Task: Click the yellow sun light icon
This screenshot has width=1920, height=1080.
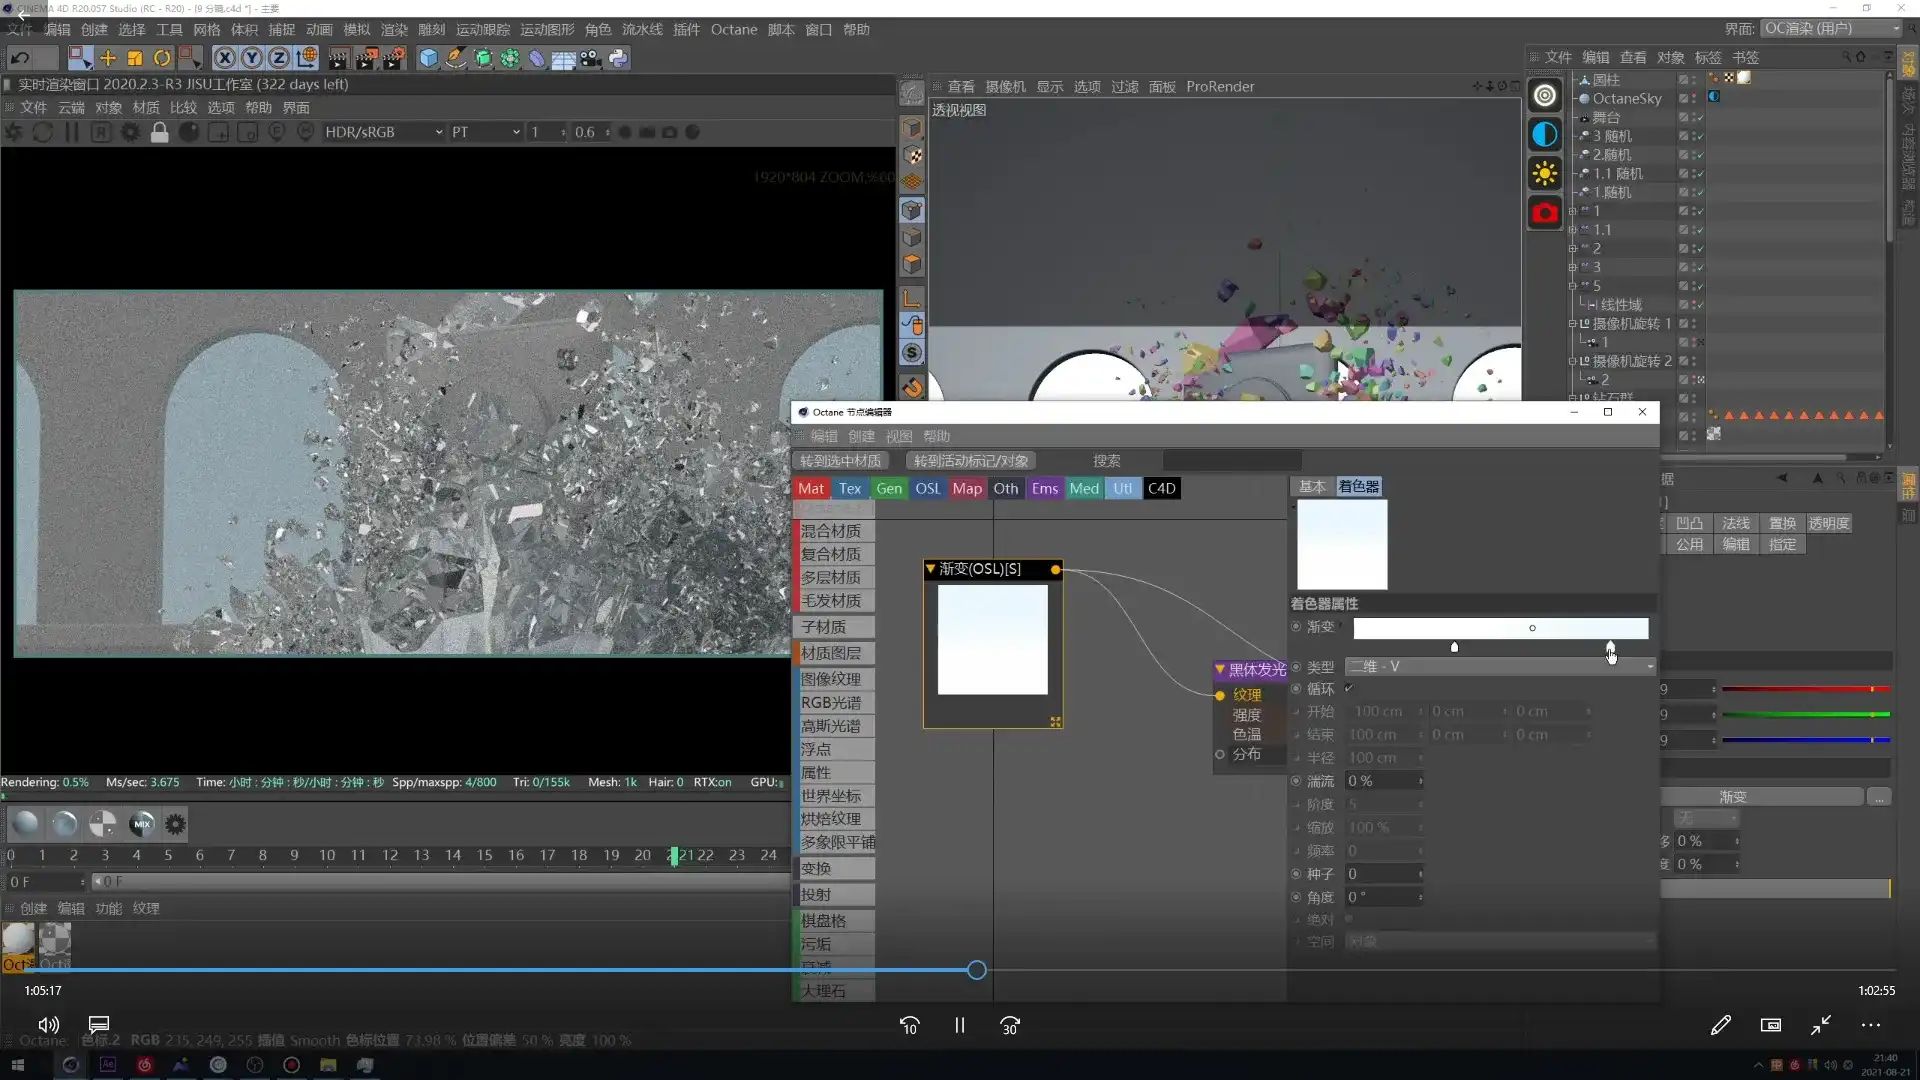Action: click(x=1545, y=174)
